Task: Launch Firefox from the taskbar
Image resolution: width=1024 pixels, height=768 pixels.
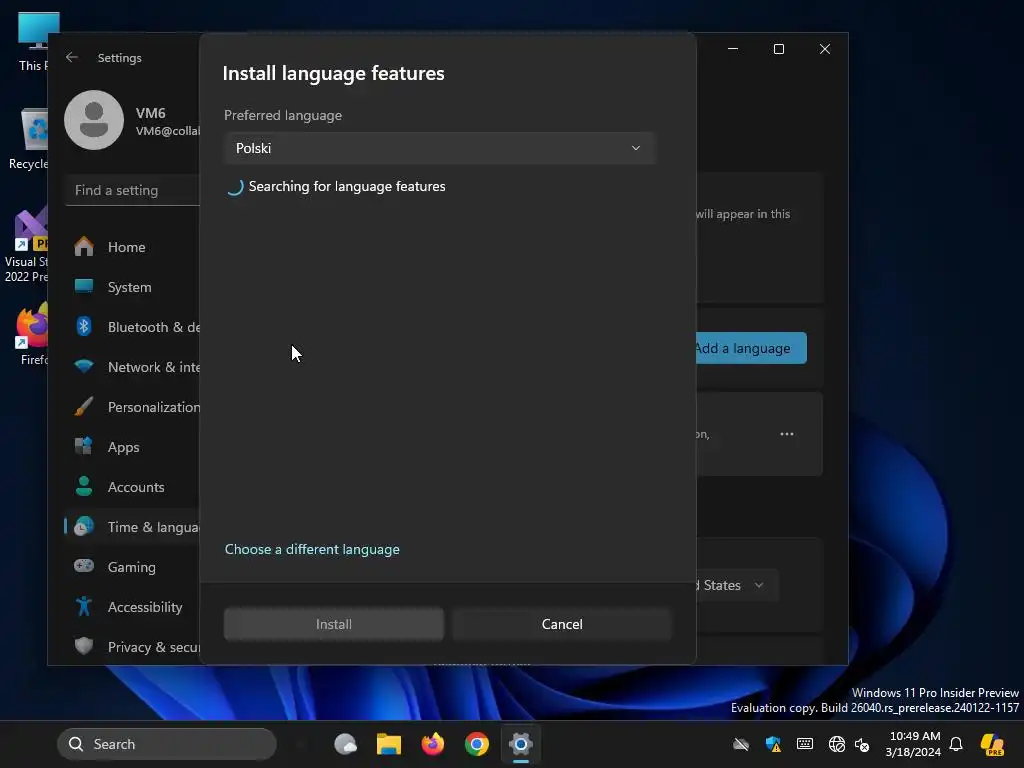Action: 432,744
